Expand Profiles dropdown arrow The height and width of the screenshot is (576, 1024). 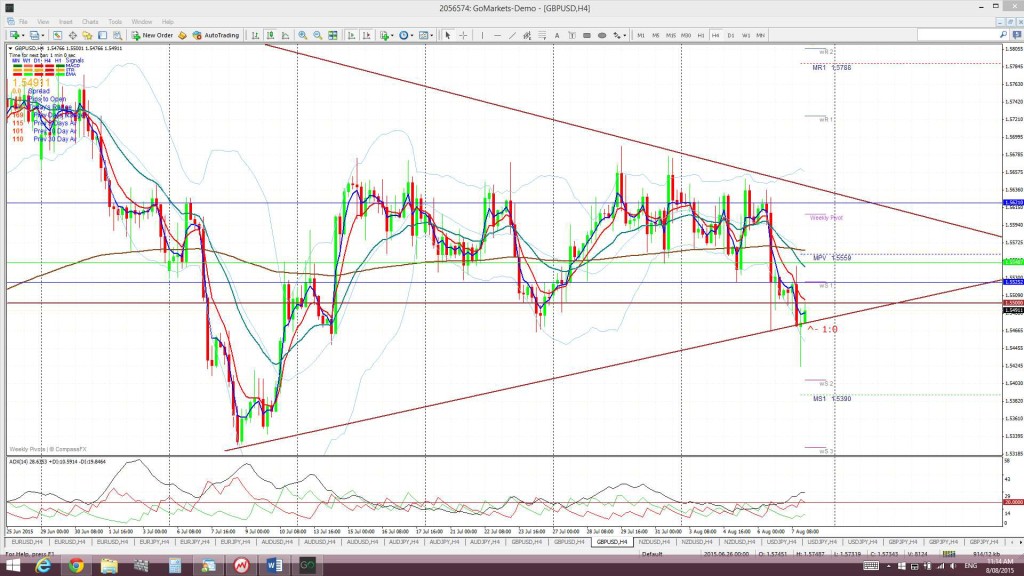[x=43, y=35]
